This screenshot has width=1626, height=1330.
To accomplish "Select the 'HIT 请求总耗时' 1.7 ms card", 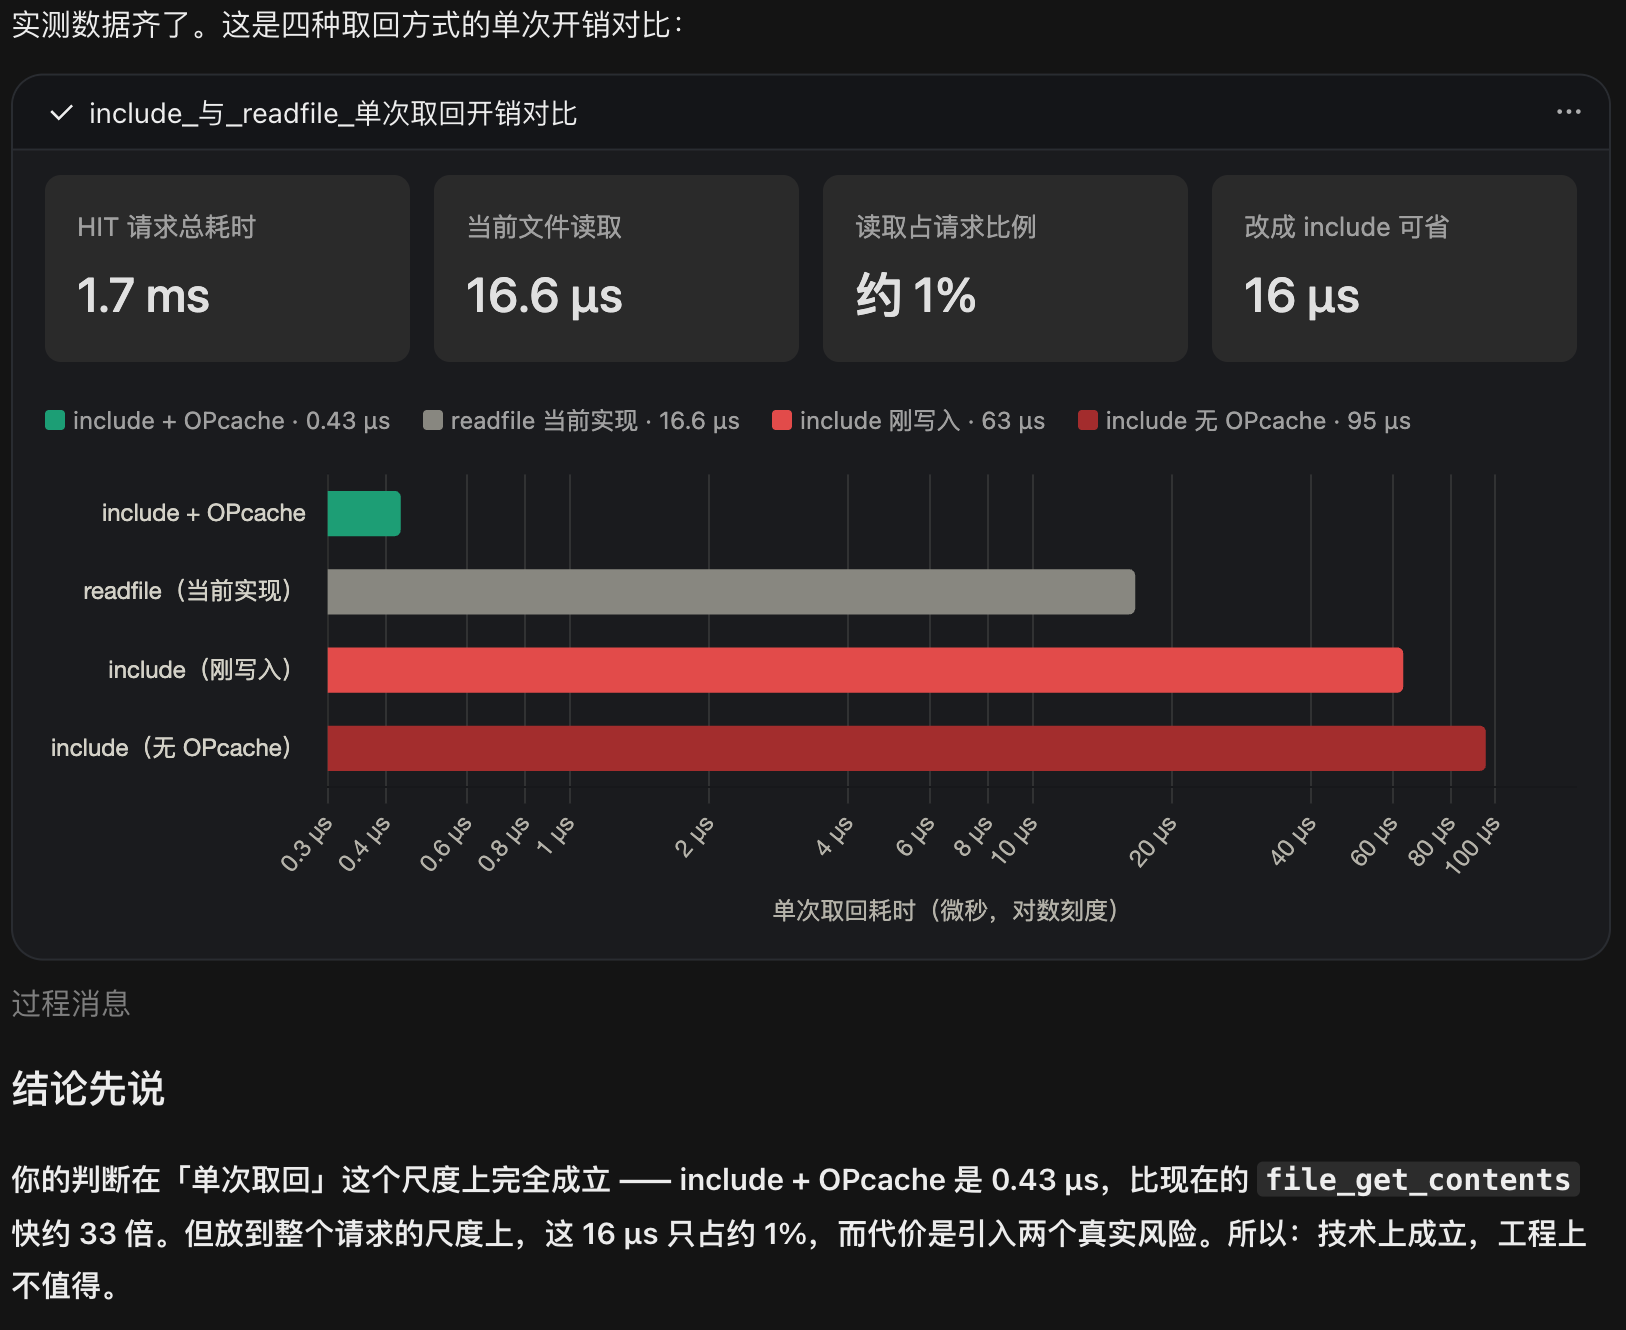I will [x=227, y=268].
